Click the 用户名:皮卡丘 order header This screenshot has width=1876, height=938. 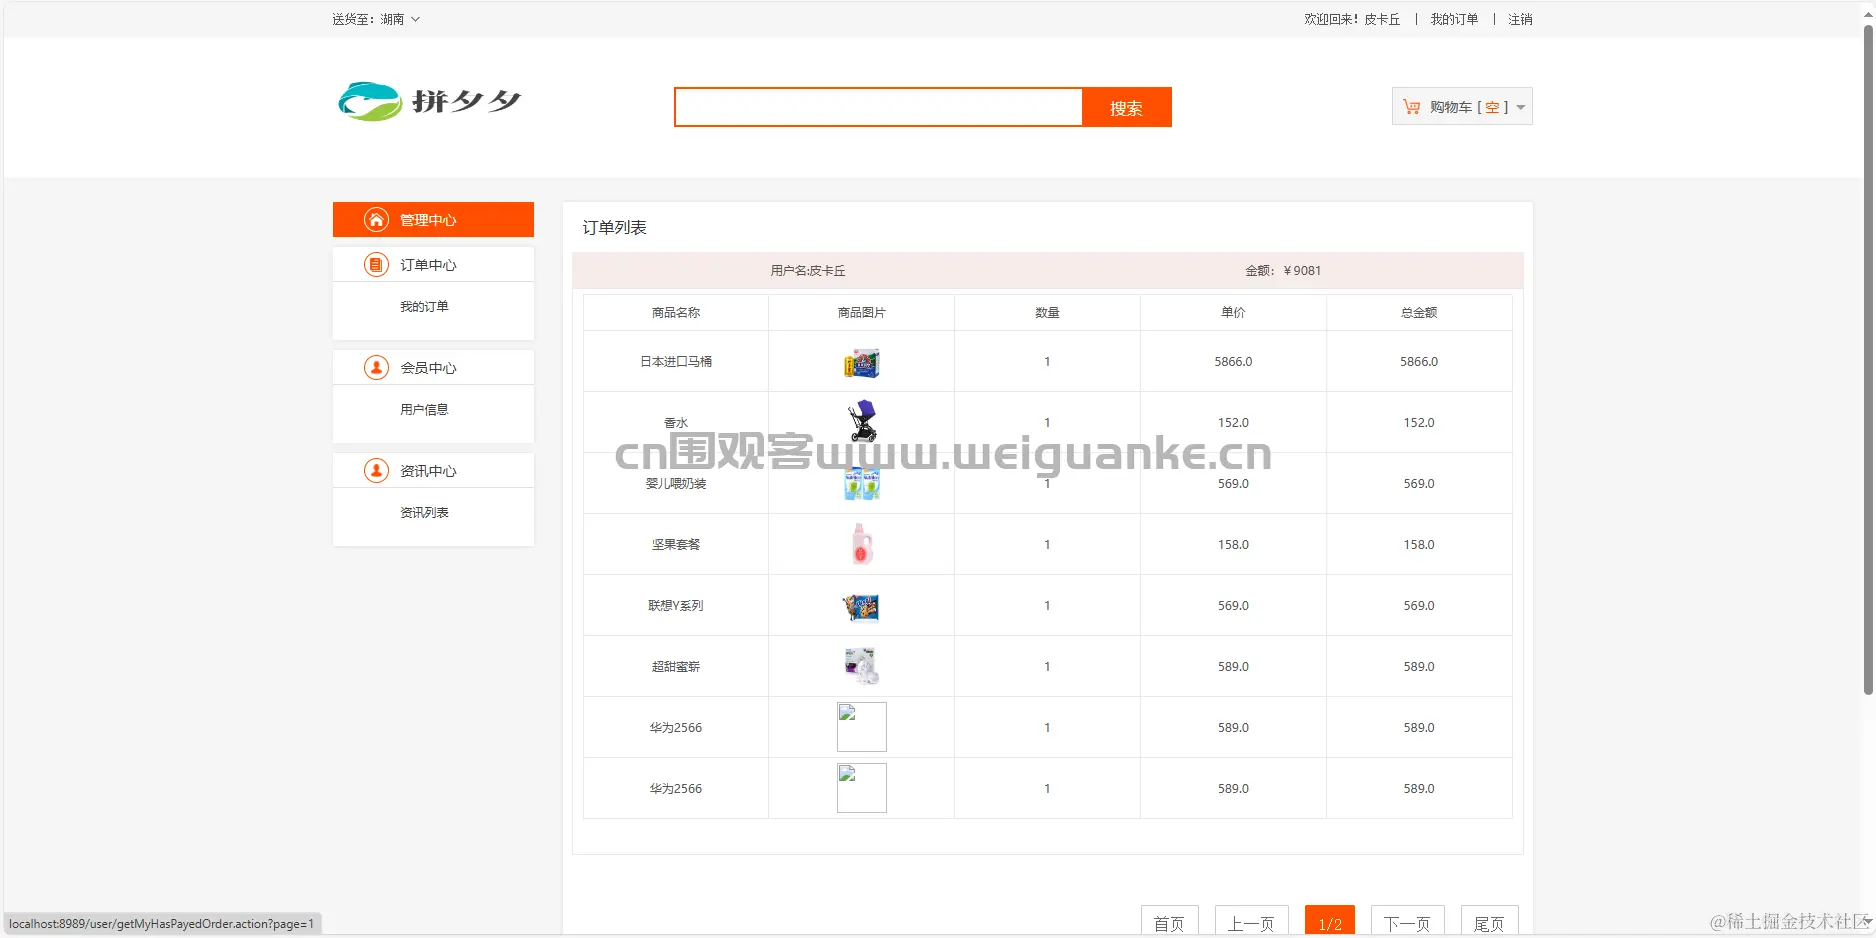808,271
